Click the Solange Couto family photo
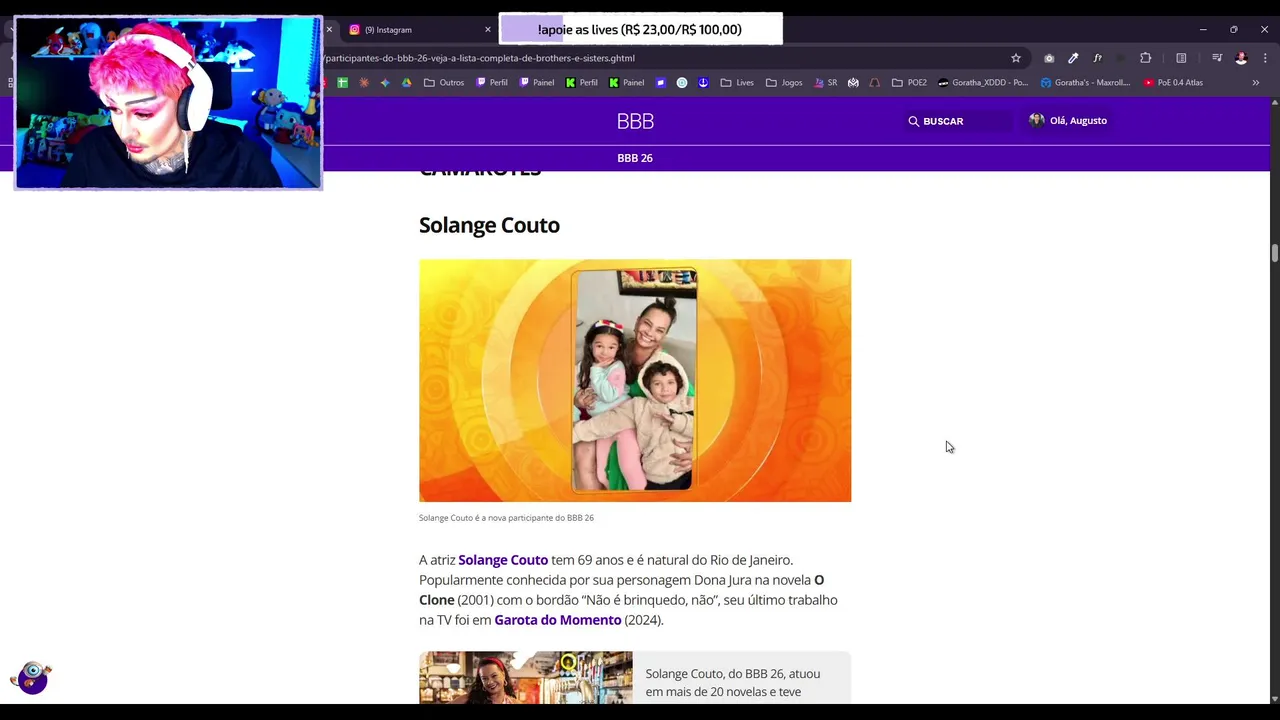This screenshot has height=720, width=1280. 634,380
